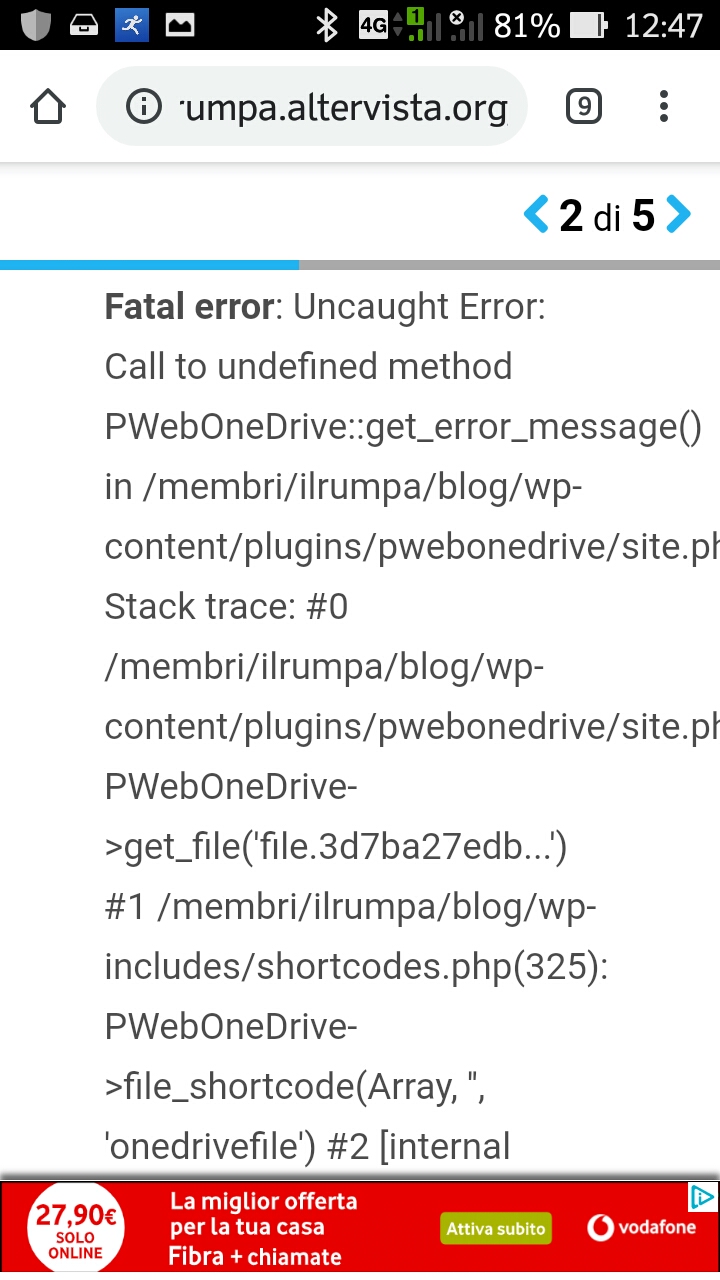
Task: Tap the 27,90€ Solo Online badge
Action: pyautogui.click(x=76, y=1230)
